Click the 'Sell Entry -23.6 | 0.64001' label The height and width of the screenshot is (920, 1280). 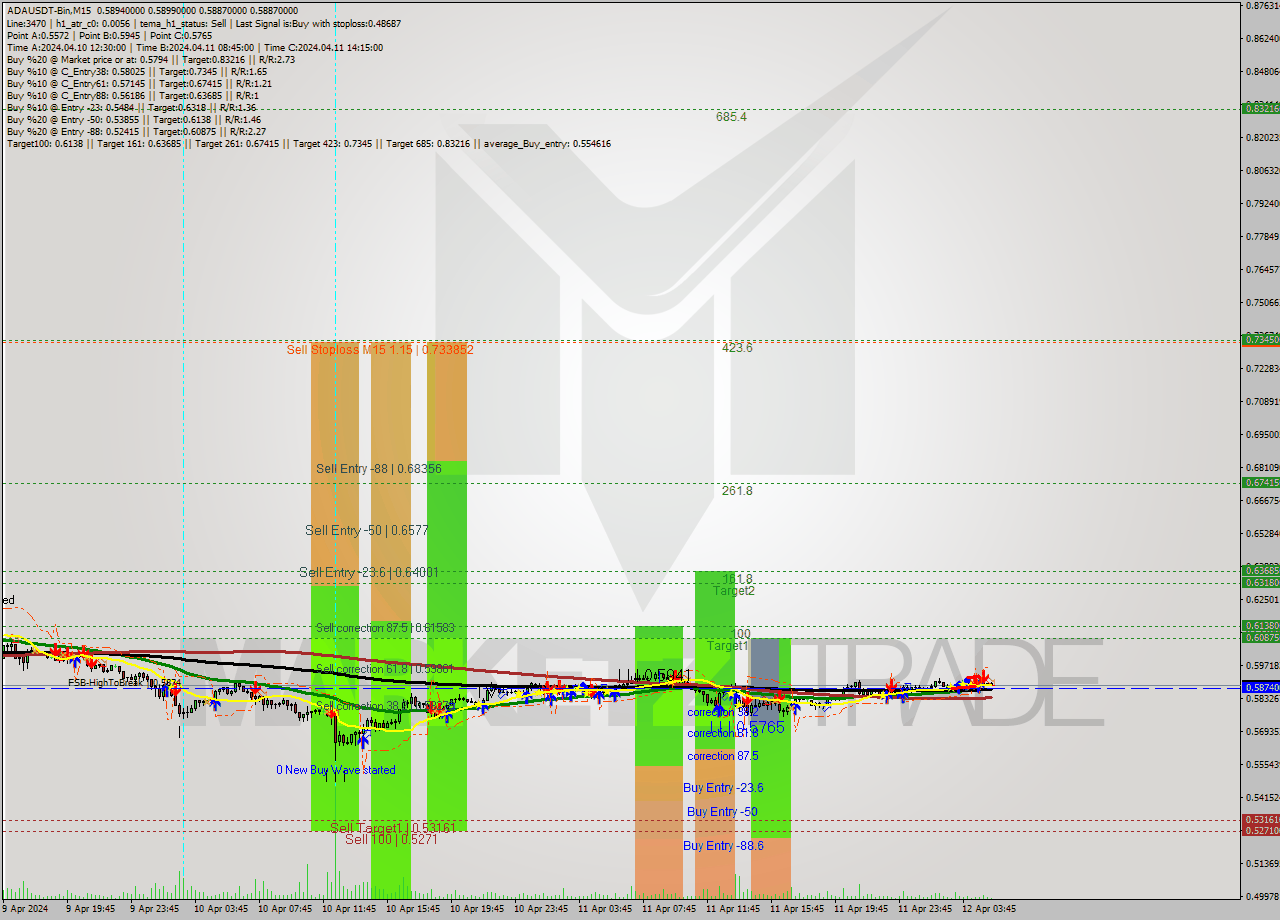click(x=369, y=572)
